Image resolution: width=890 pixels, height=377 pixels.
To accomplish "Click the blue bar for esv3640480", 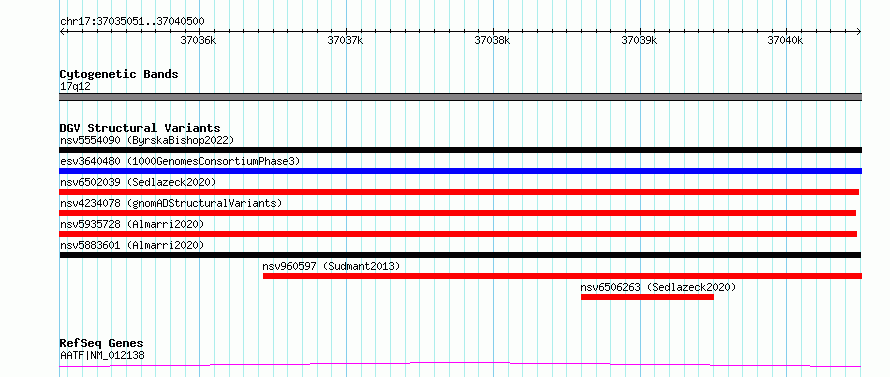I will tap(460, 171).
